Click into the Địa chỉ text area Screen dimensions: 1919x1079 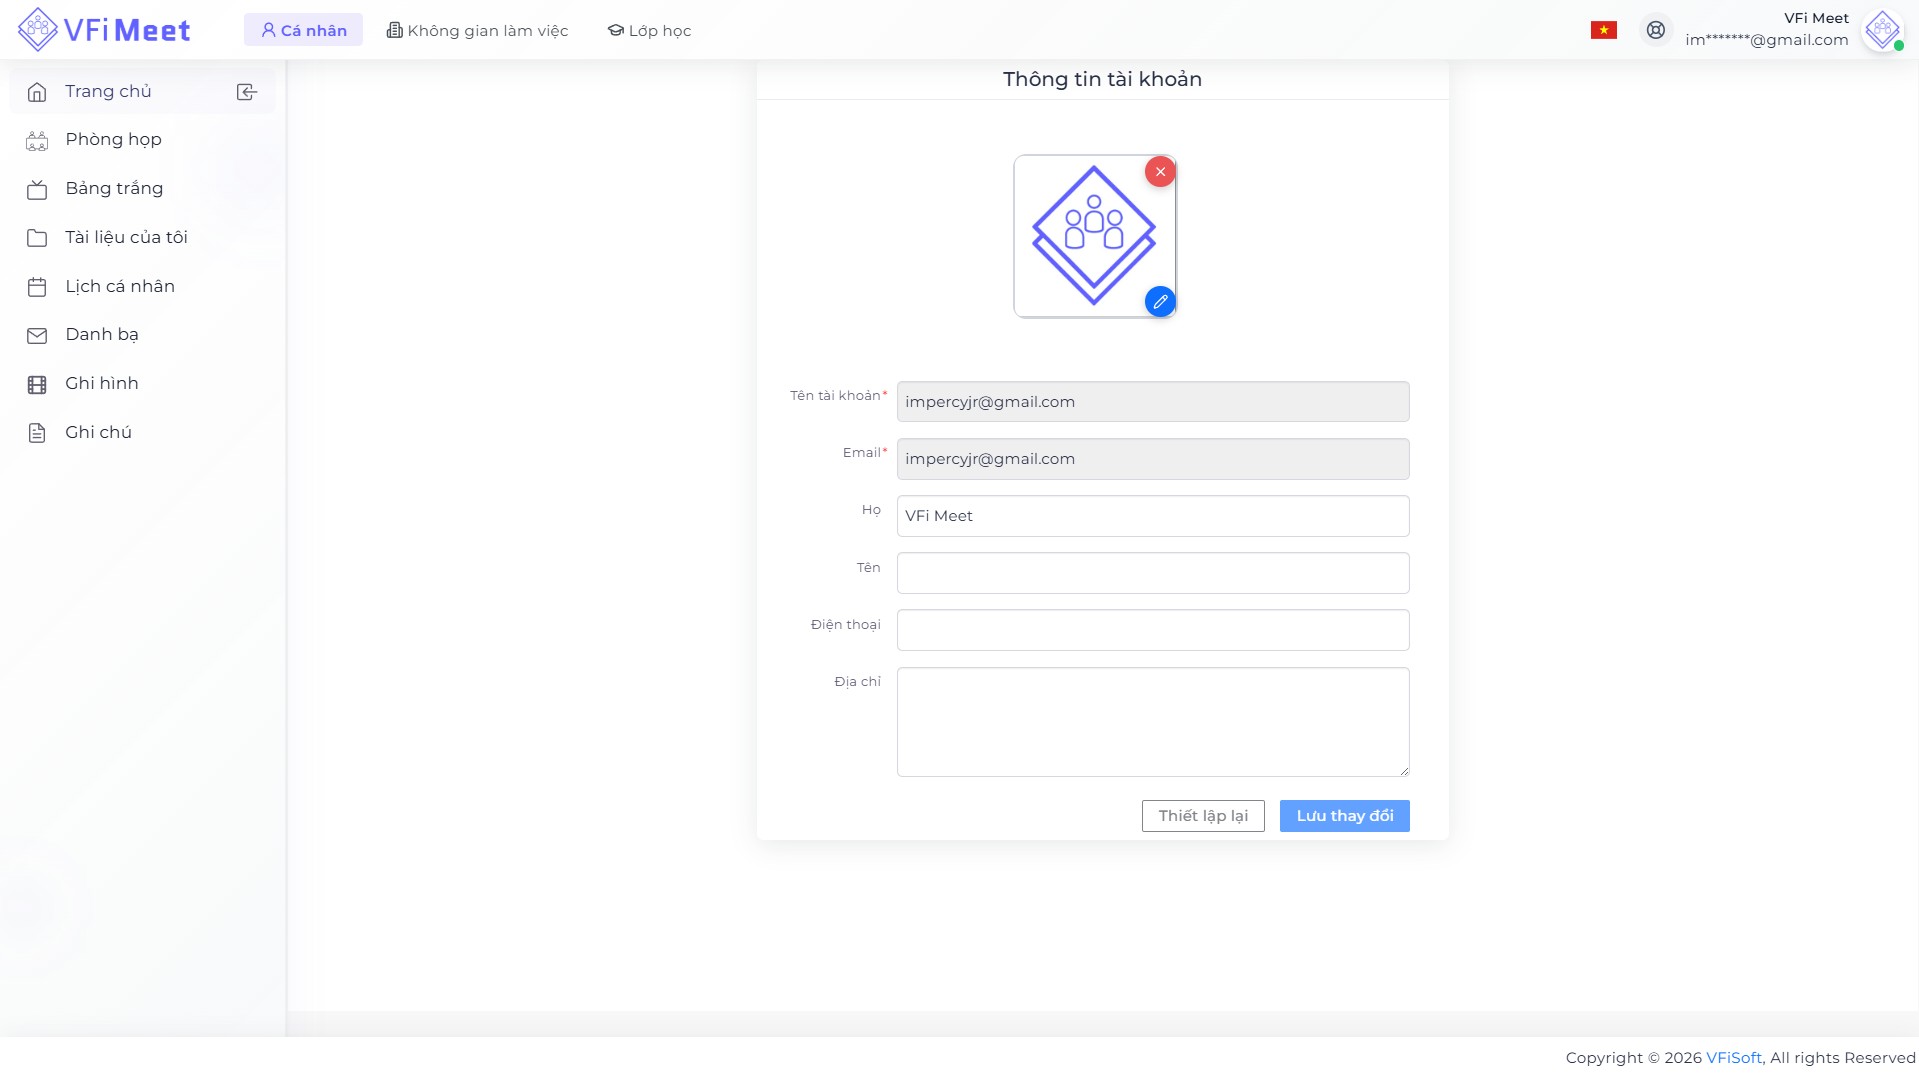click(x=1152, y=722)
